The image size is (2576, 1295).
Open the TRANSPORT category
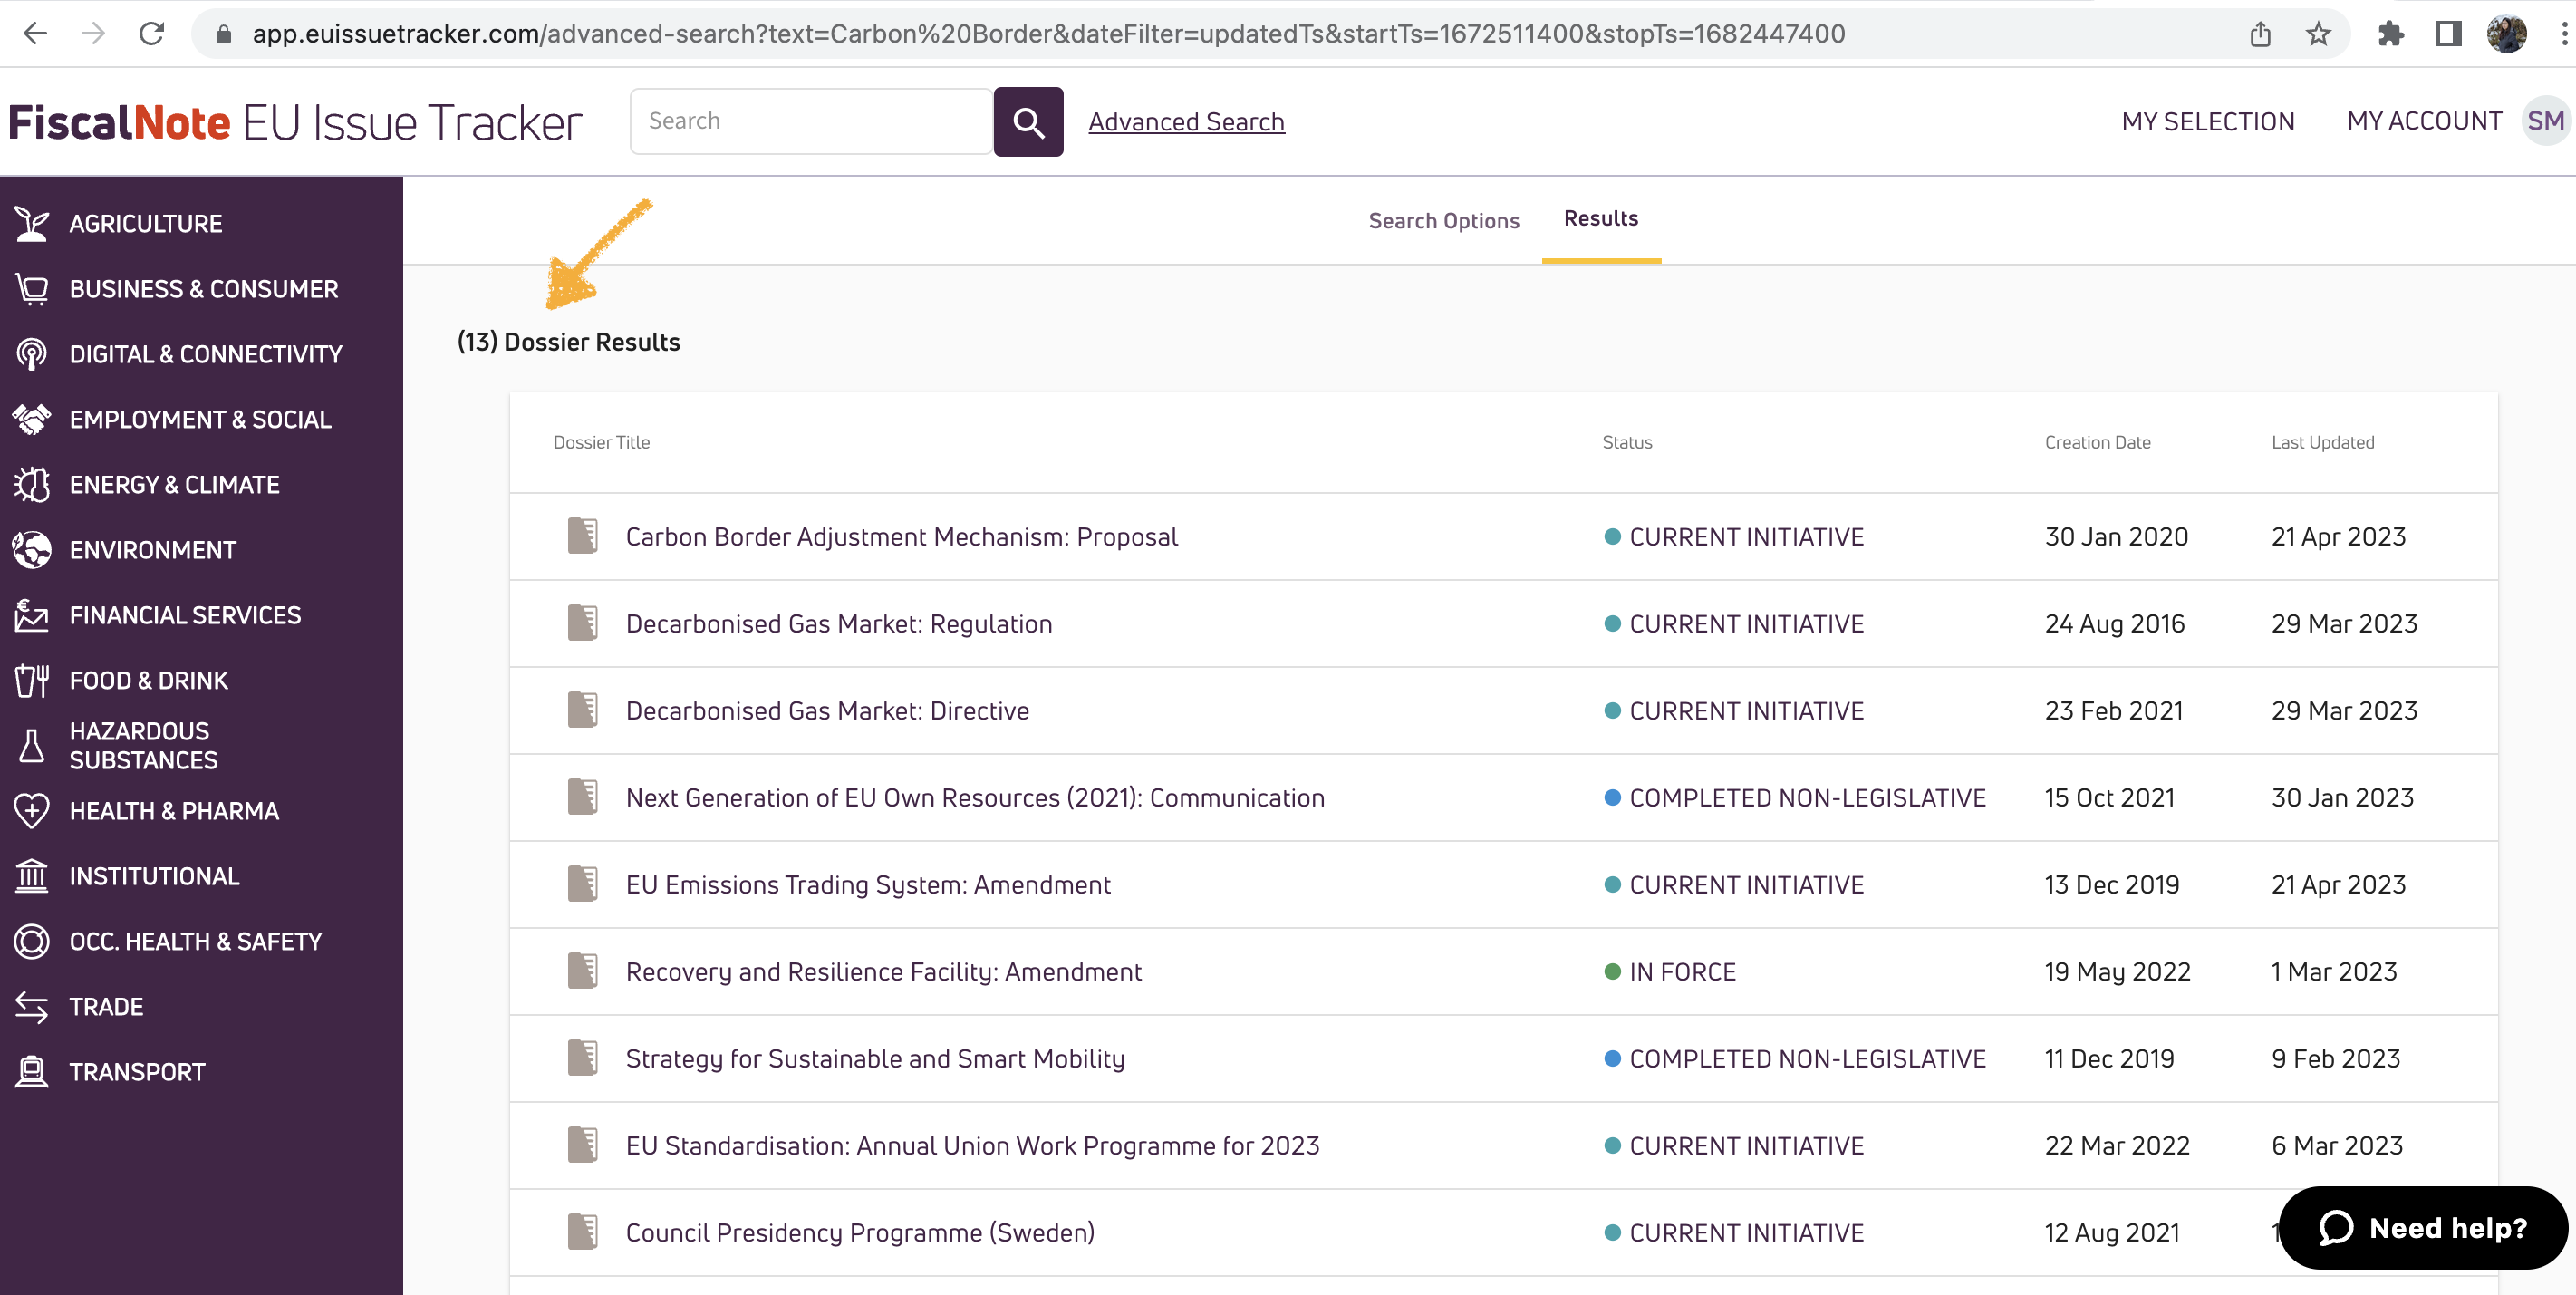(137, 1072)
